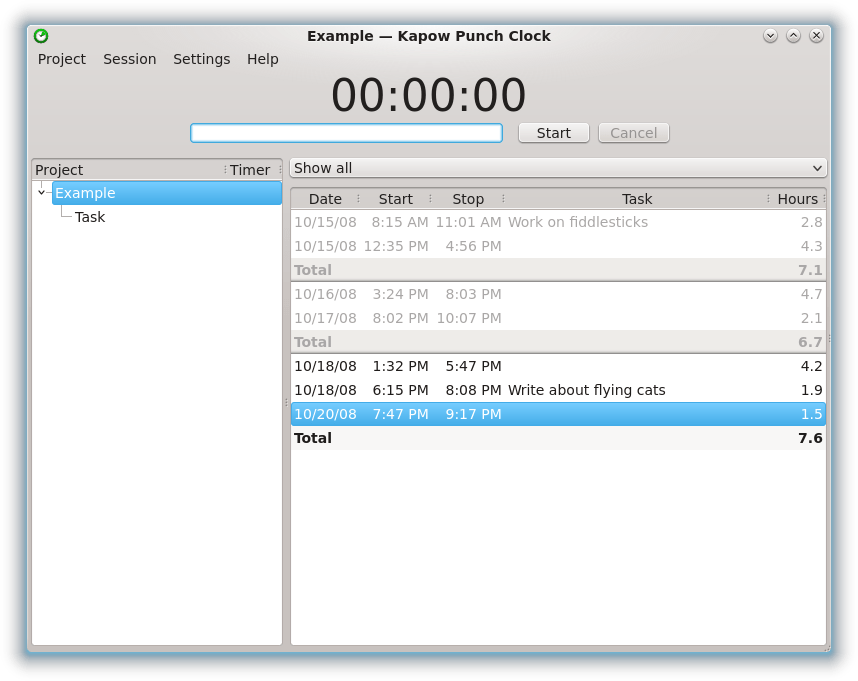Start the timer with the Start button
Viewport: 858px width, 681px height.
click(x=554, y=133)
